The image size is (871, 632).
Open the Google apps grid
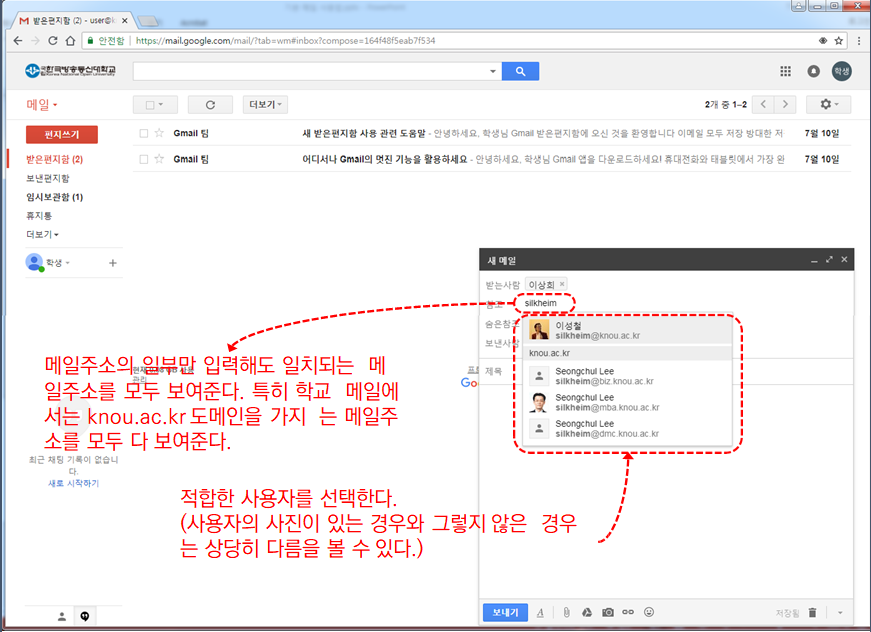[x=785, y=71]
